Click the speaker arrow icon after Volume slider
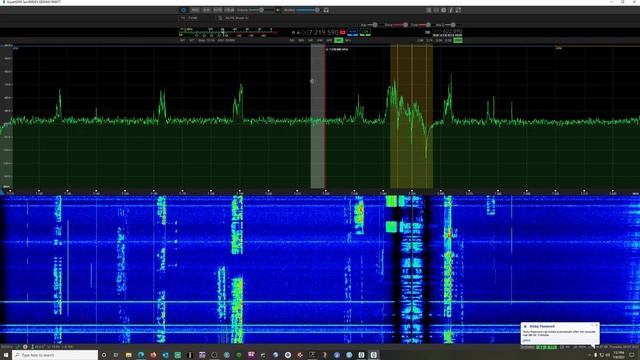The width and height of the screenshot is (640, 360). point(278,10)
